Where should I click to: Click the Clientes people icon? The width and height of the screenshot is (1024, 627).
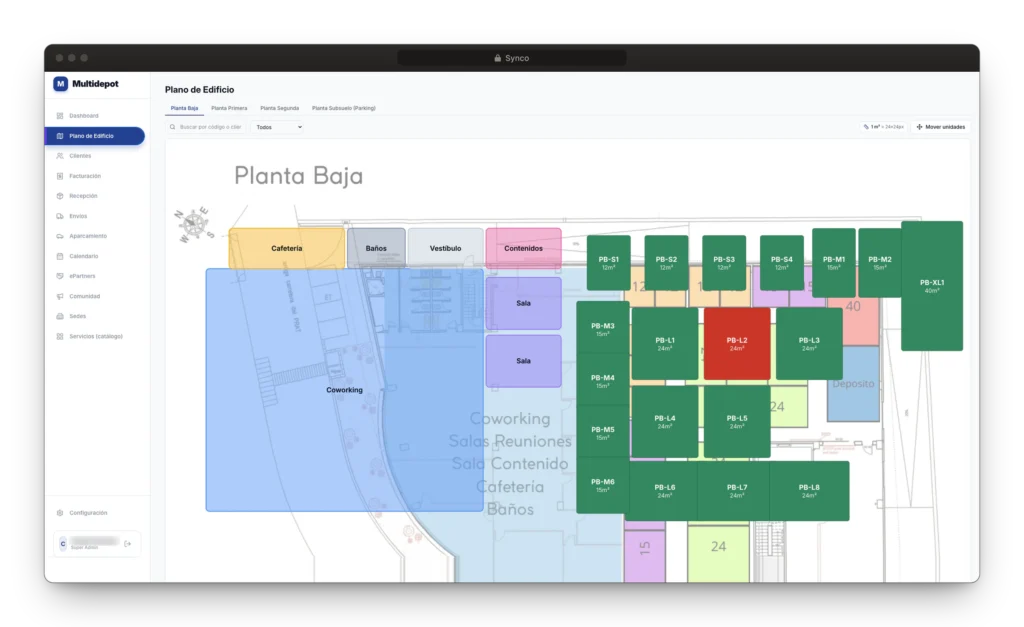pyautogui.click(x=60, y=156)
